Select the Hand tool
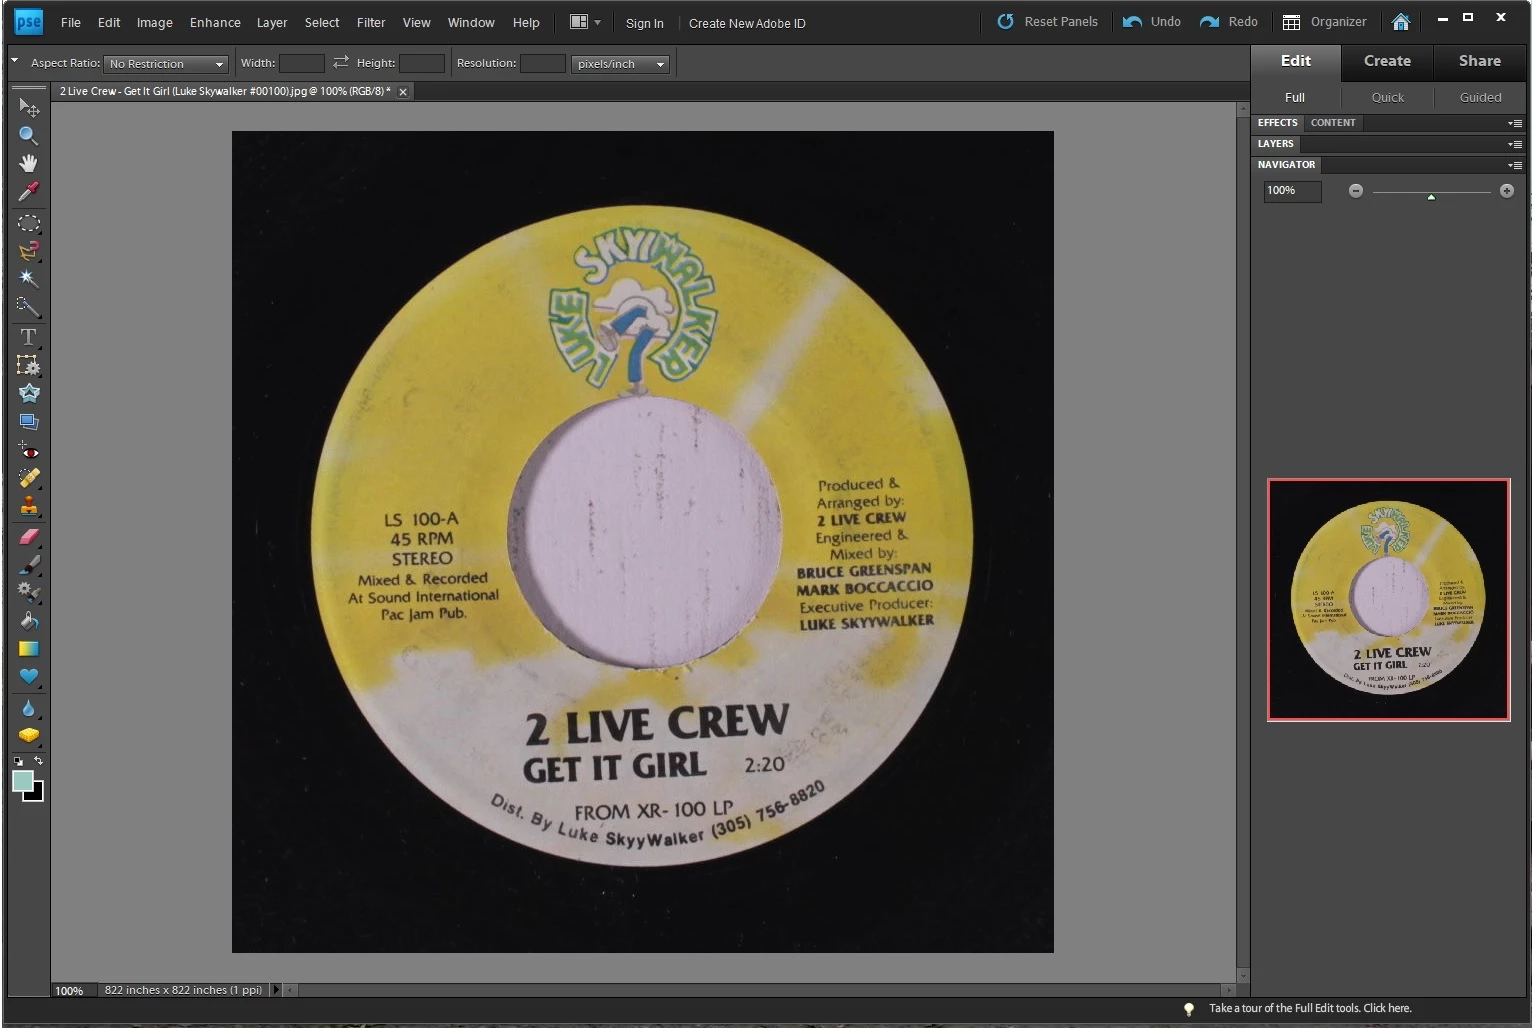The image size is (1532, 1028). coord(28,163)
